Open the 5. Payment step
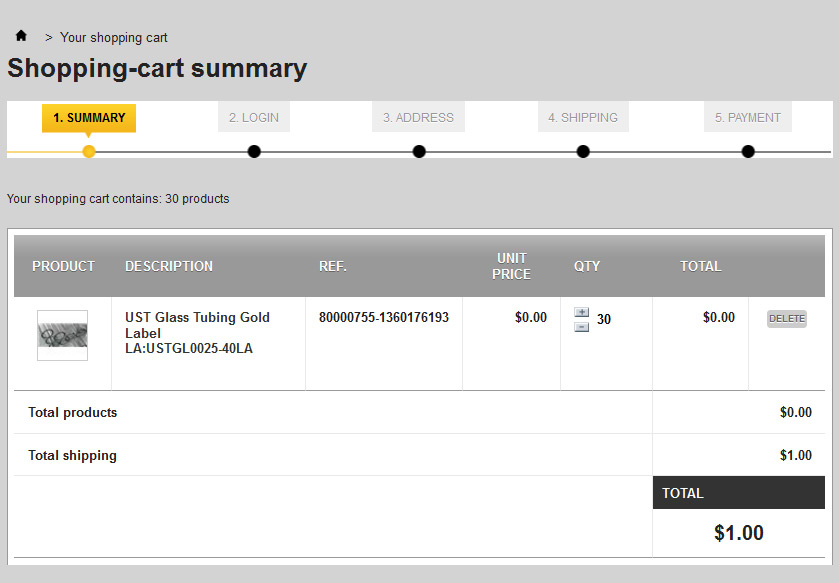The image size is (839, 583). point(747,118)
